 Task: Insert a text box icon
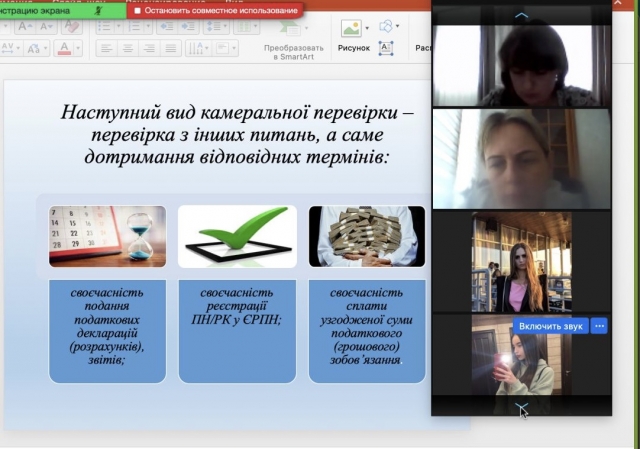click(x=386, y=47)
